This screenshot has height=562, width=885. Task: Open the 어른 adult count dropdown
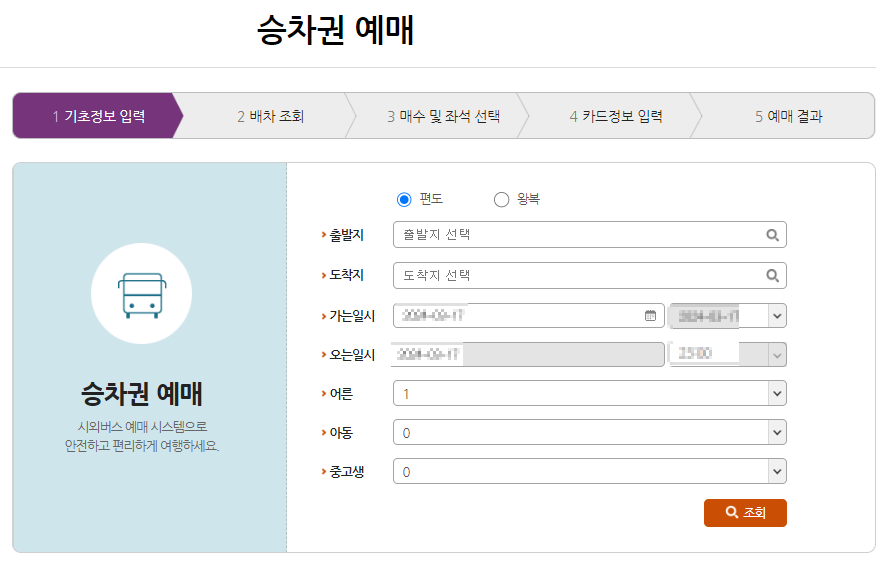pyautogui.click(x=589, y=393)
